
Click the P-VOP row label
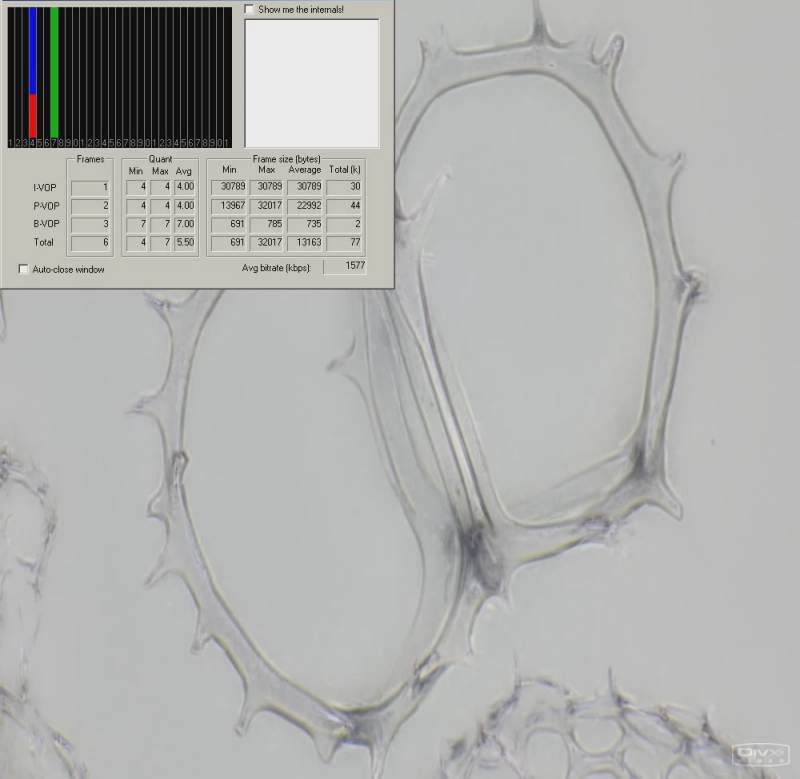coord(46,206)
